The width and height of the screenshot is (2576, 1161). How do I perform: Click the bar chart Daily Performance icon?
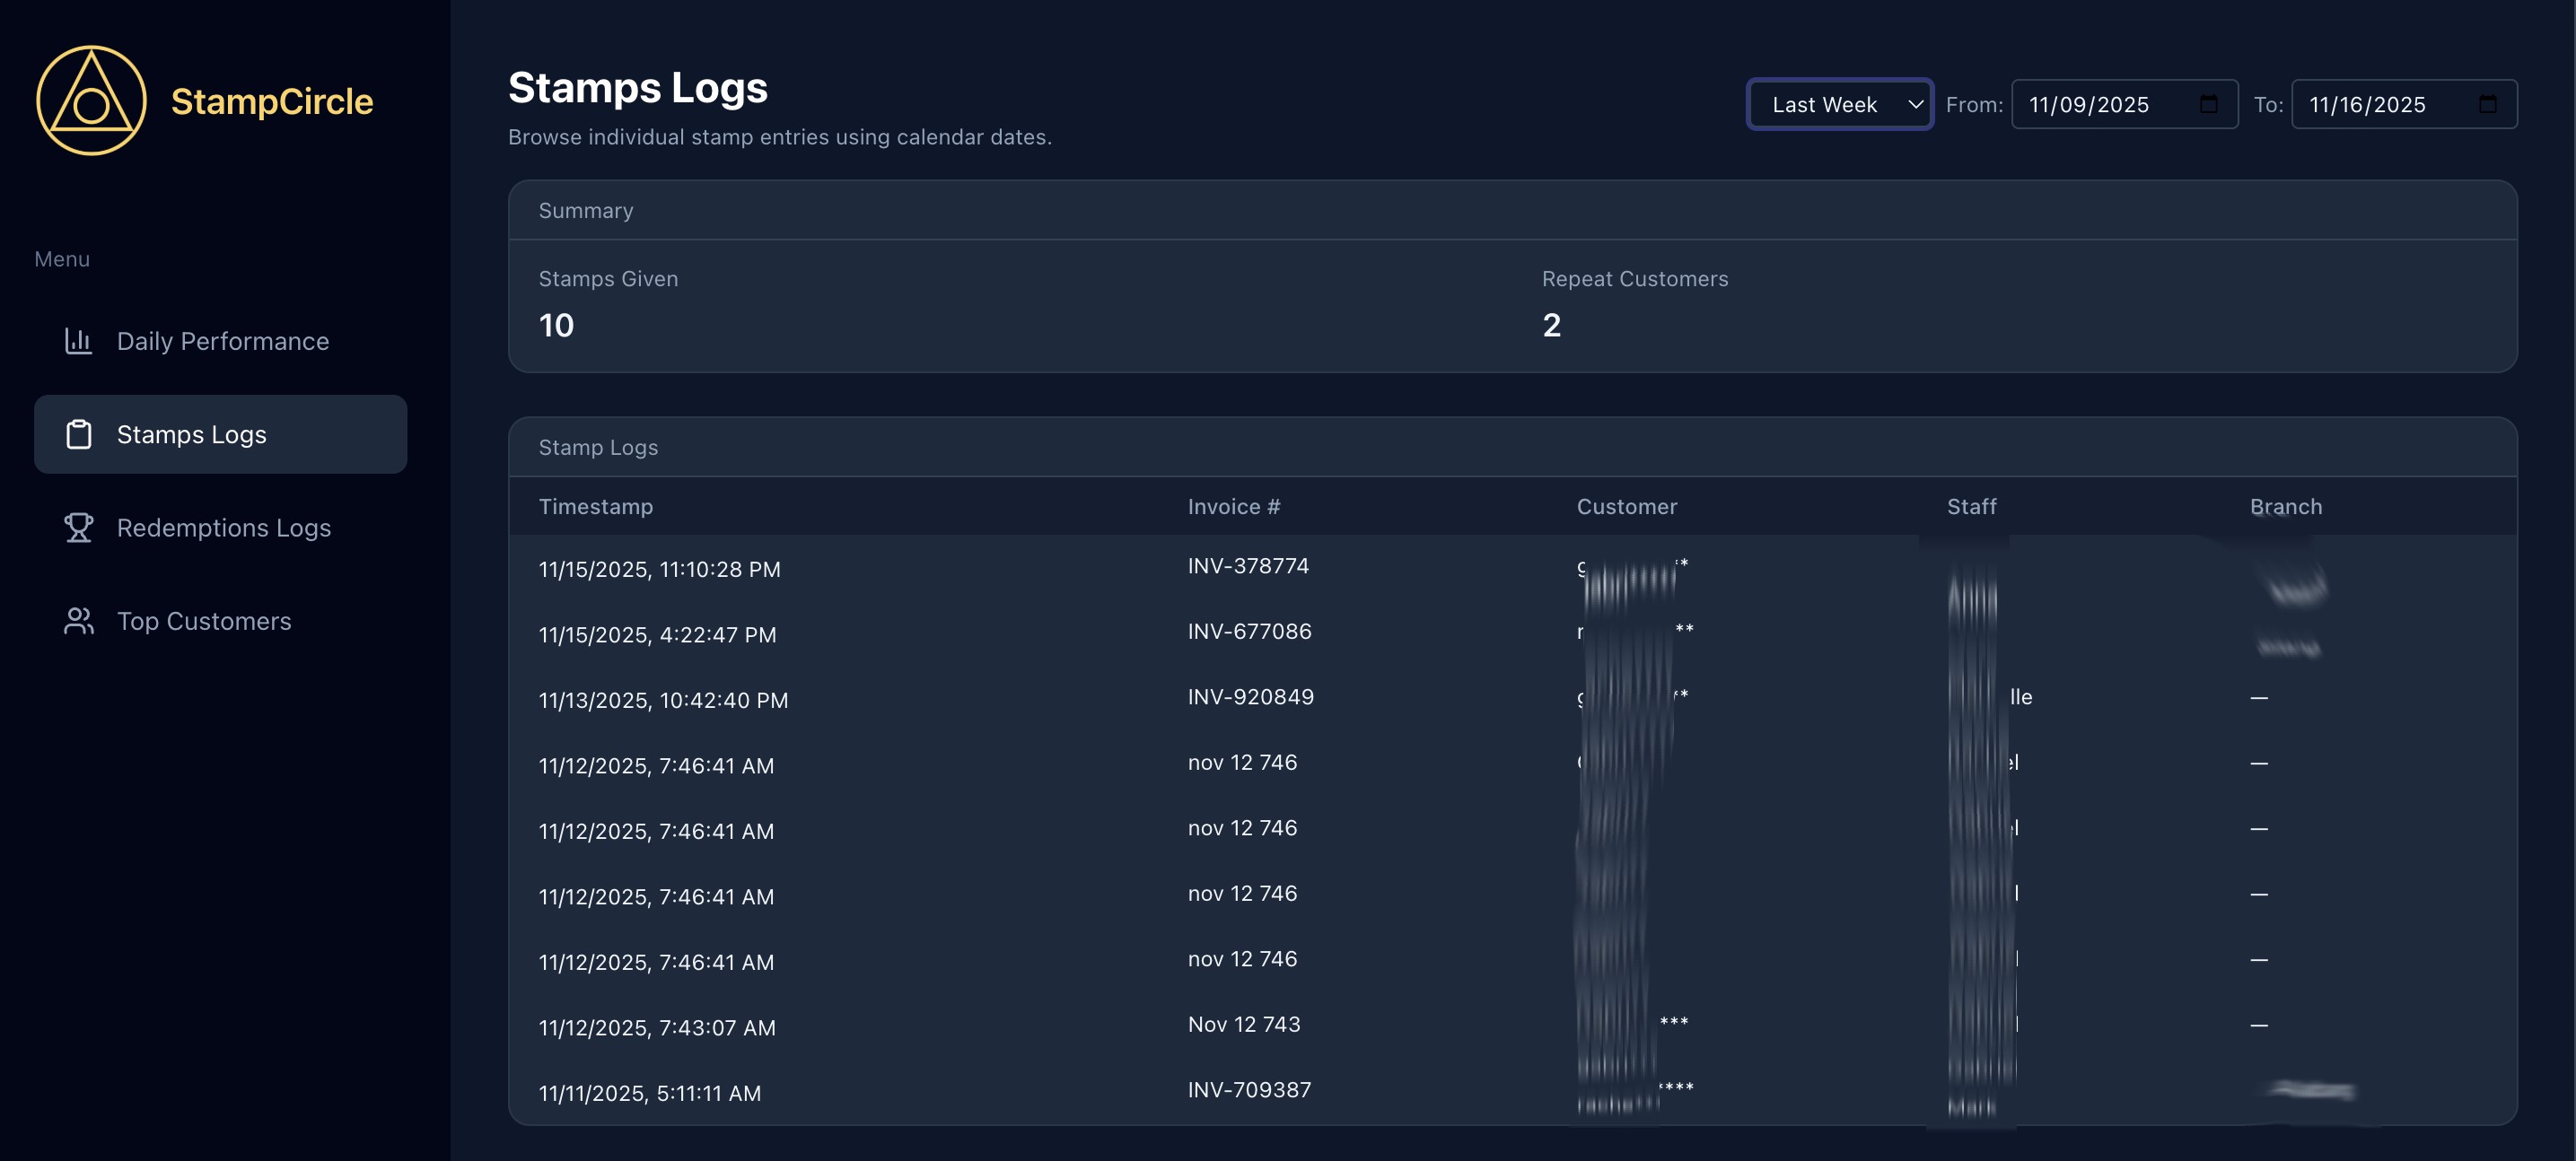(x=78, y=341)
